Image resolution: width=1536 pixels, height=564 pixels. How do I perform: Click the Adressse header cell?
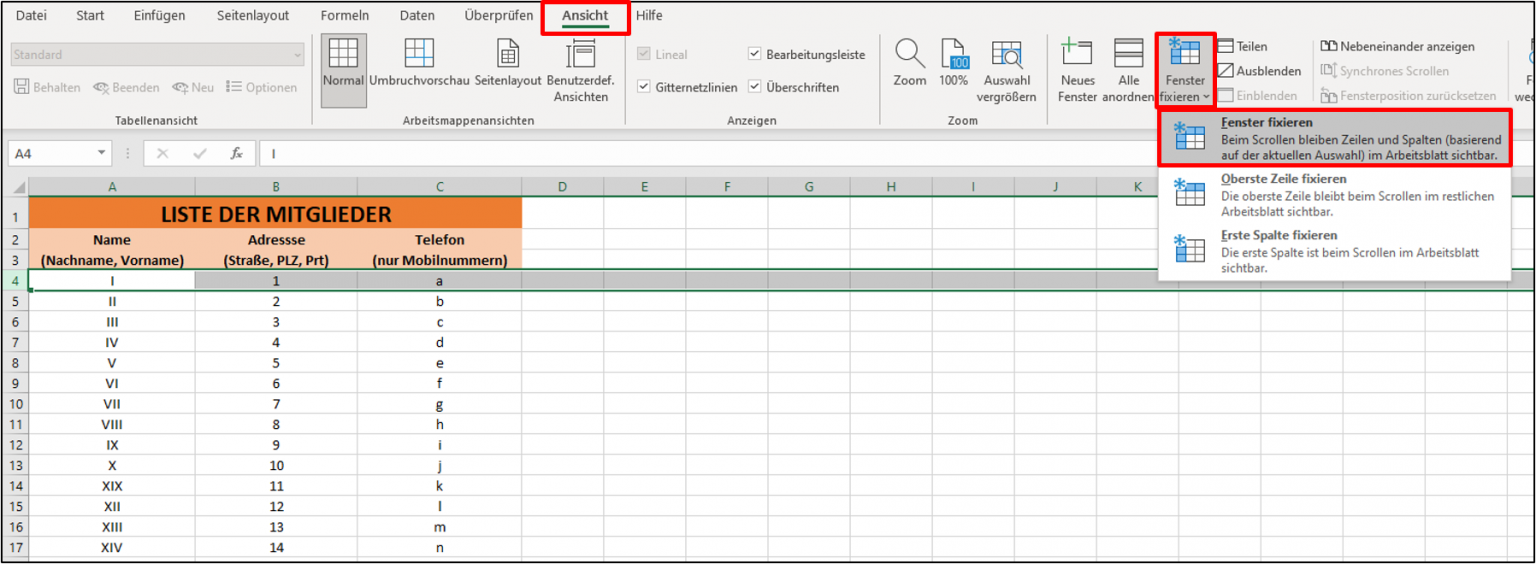276,240
